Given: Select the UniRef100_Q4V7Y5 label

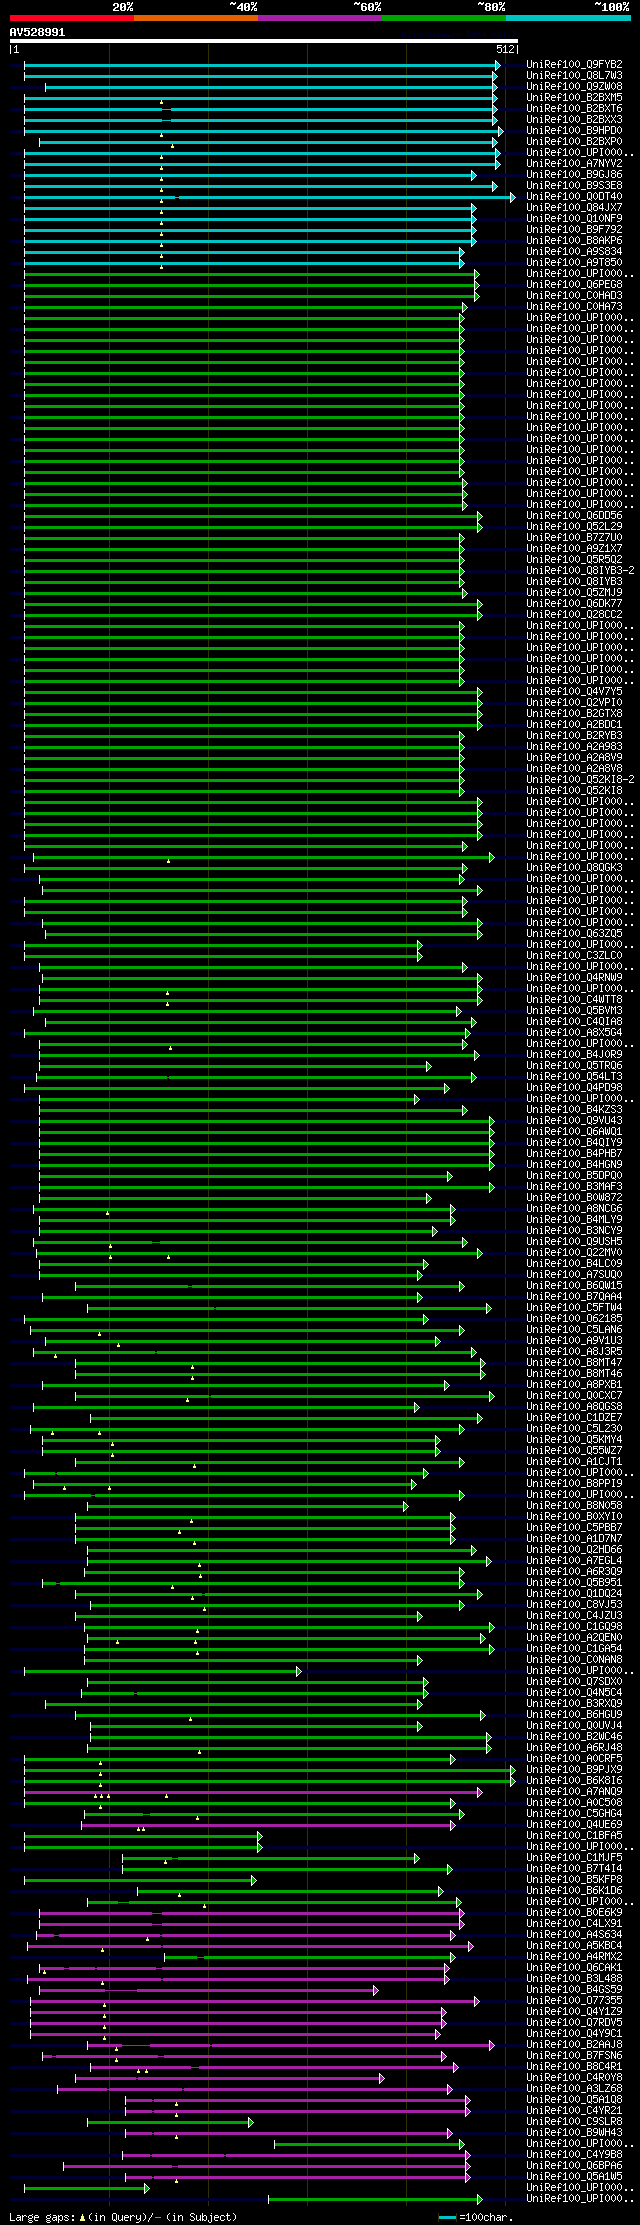Looking at the screenshot, I should pos(574,692).
